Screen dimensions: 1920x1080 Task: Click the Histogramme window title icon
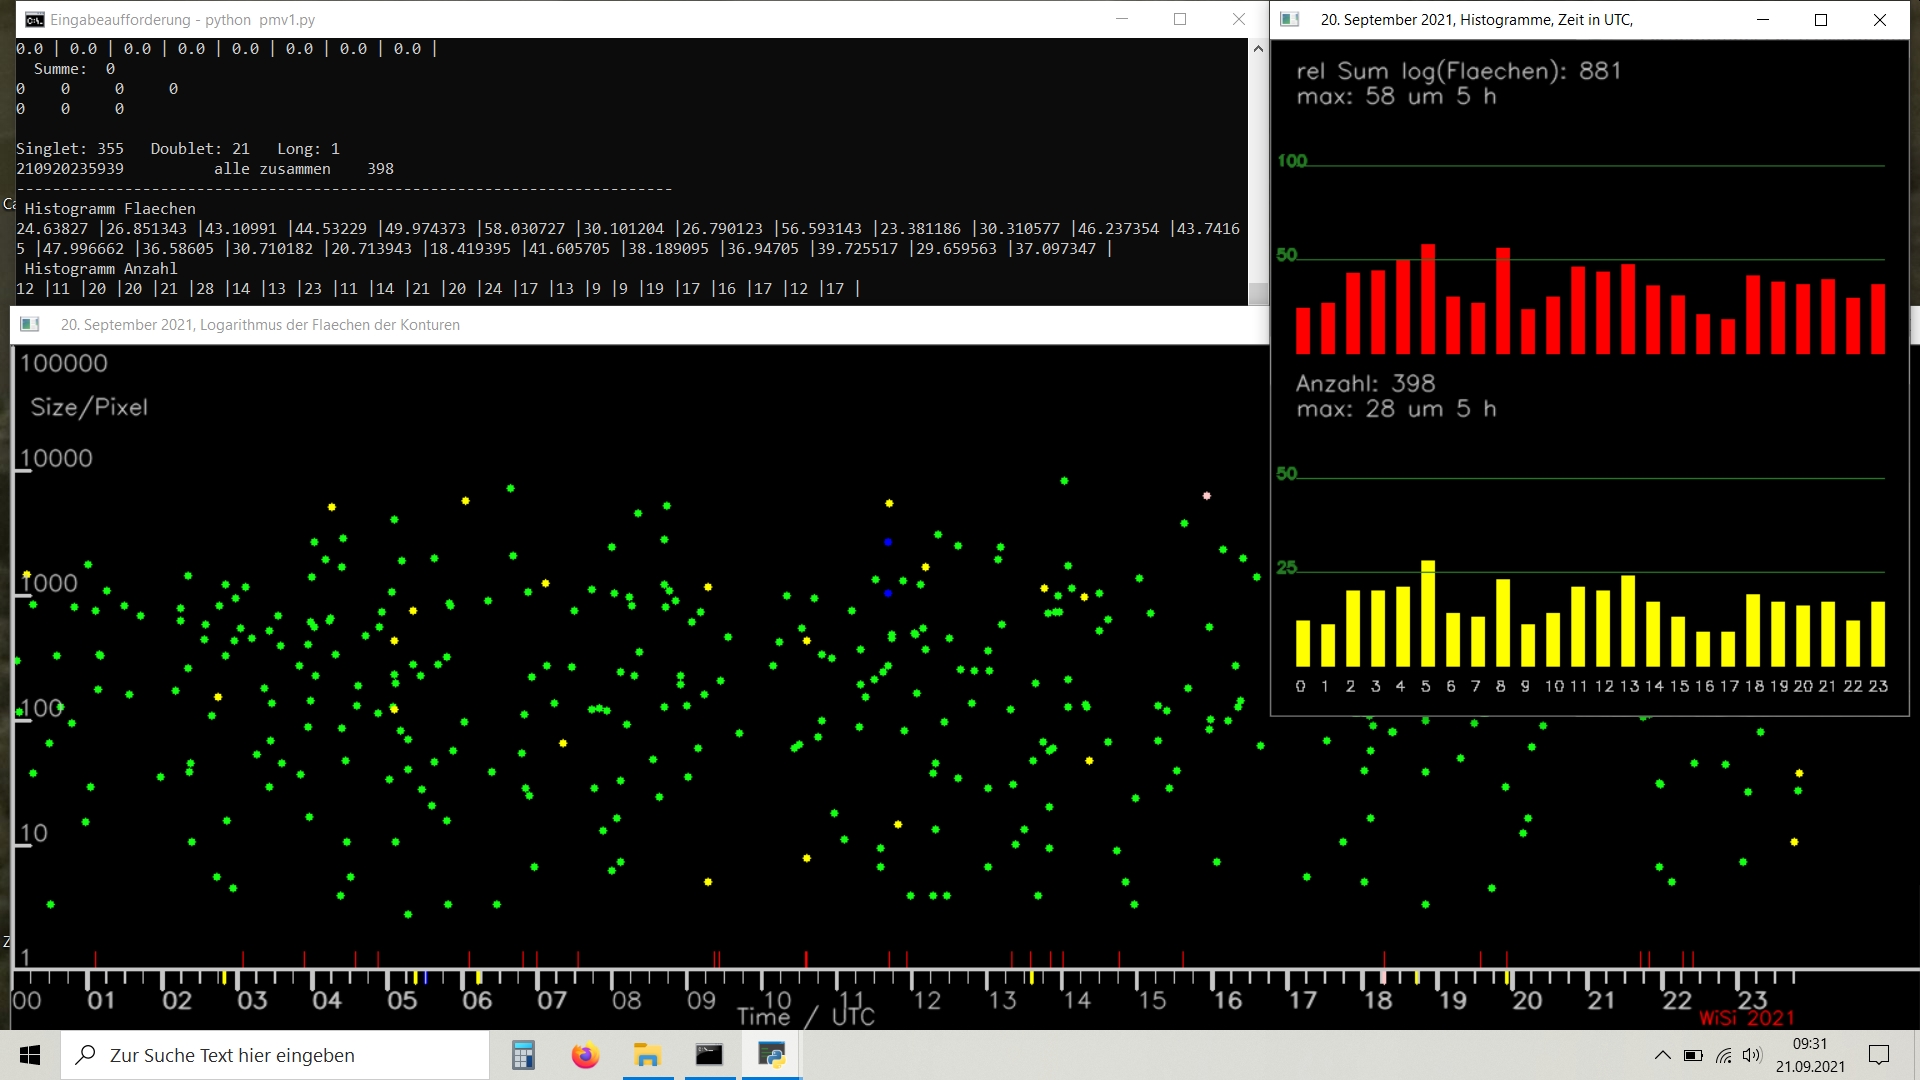tap(1290, 20)
